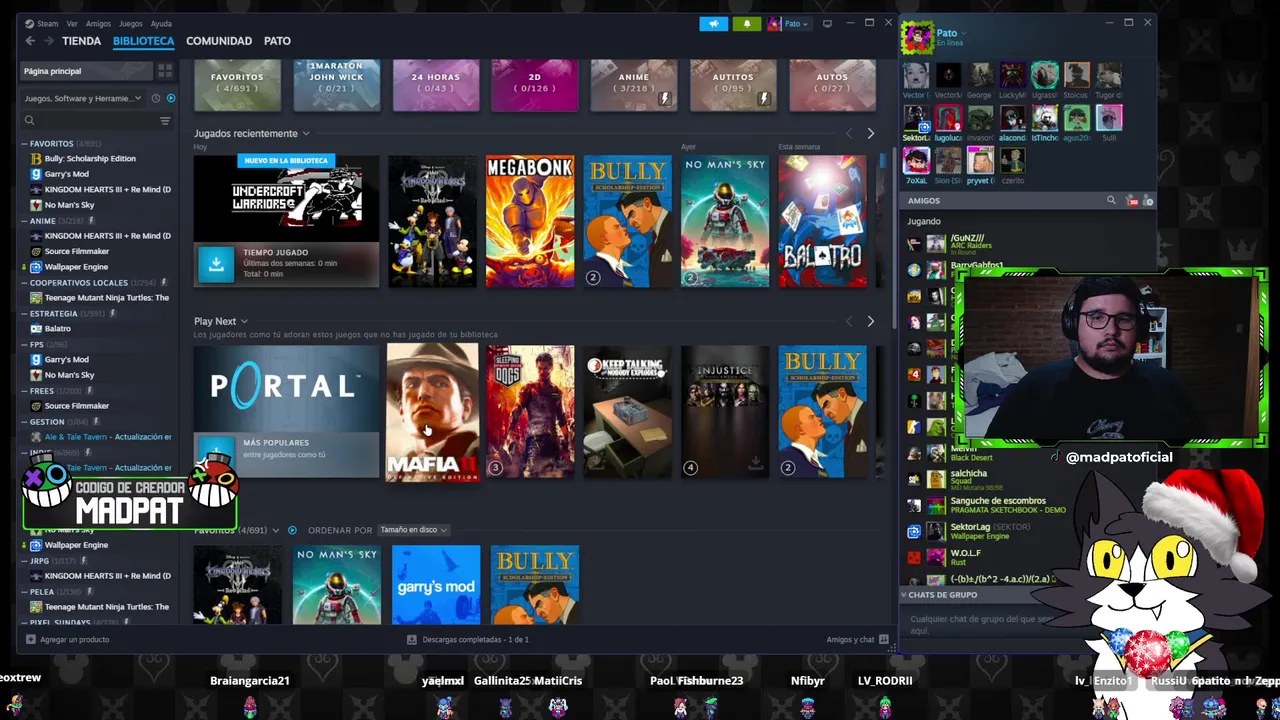Image resolution: width=1280 pixels, height=720 pixels.
Task: Open the 24 HORAS collection card
Action: click(x=435, y=85)
